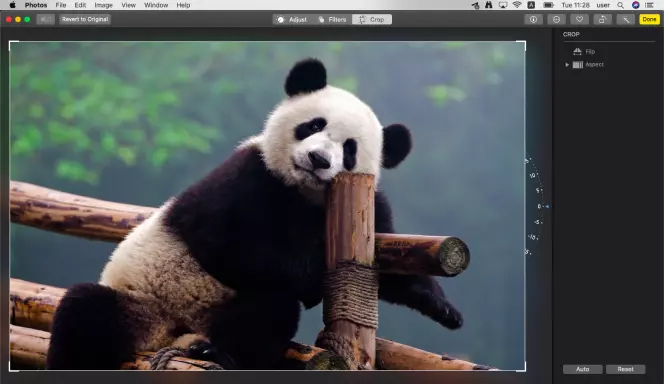Mark the photo as Favorite with heart
This screenshot has height=384, width=664.
(x=579, y=19)
